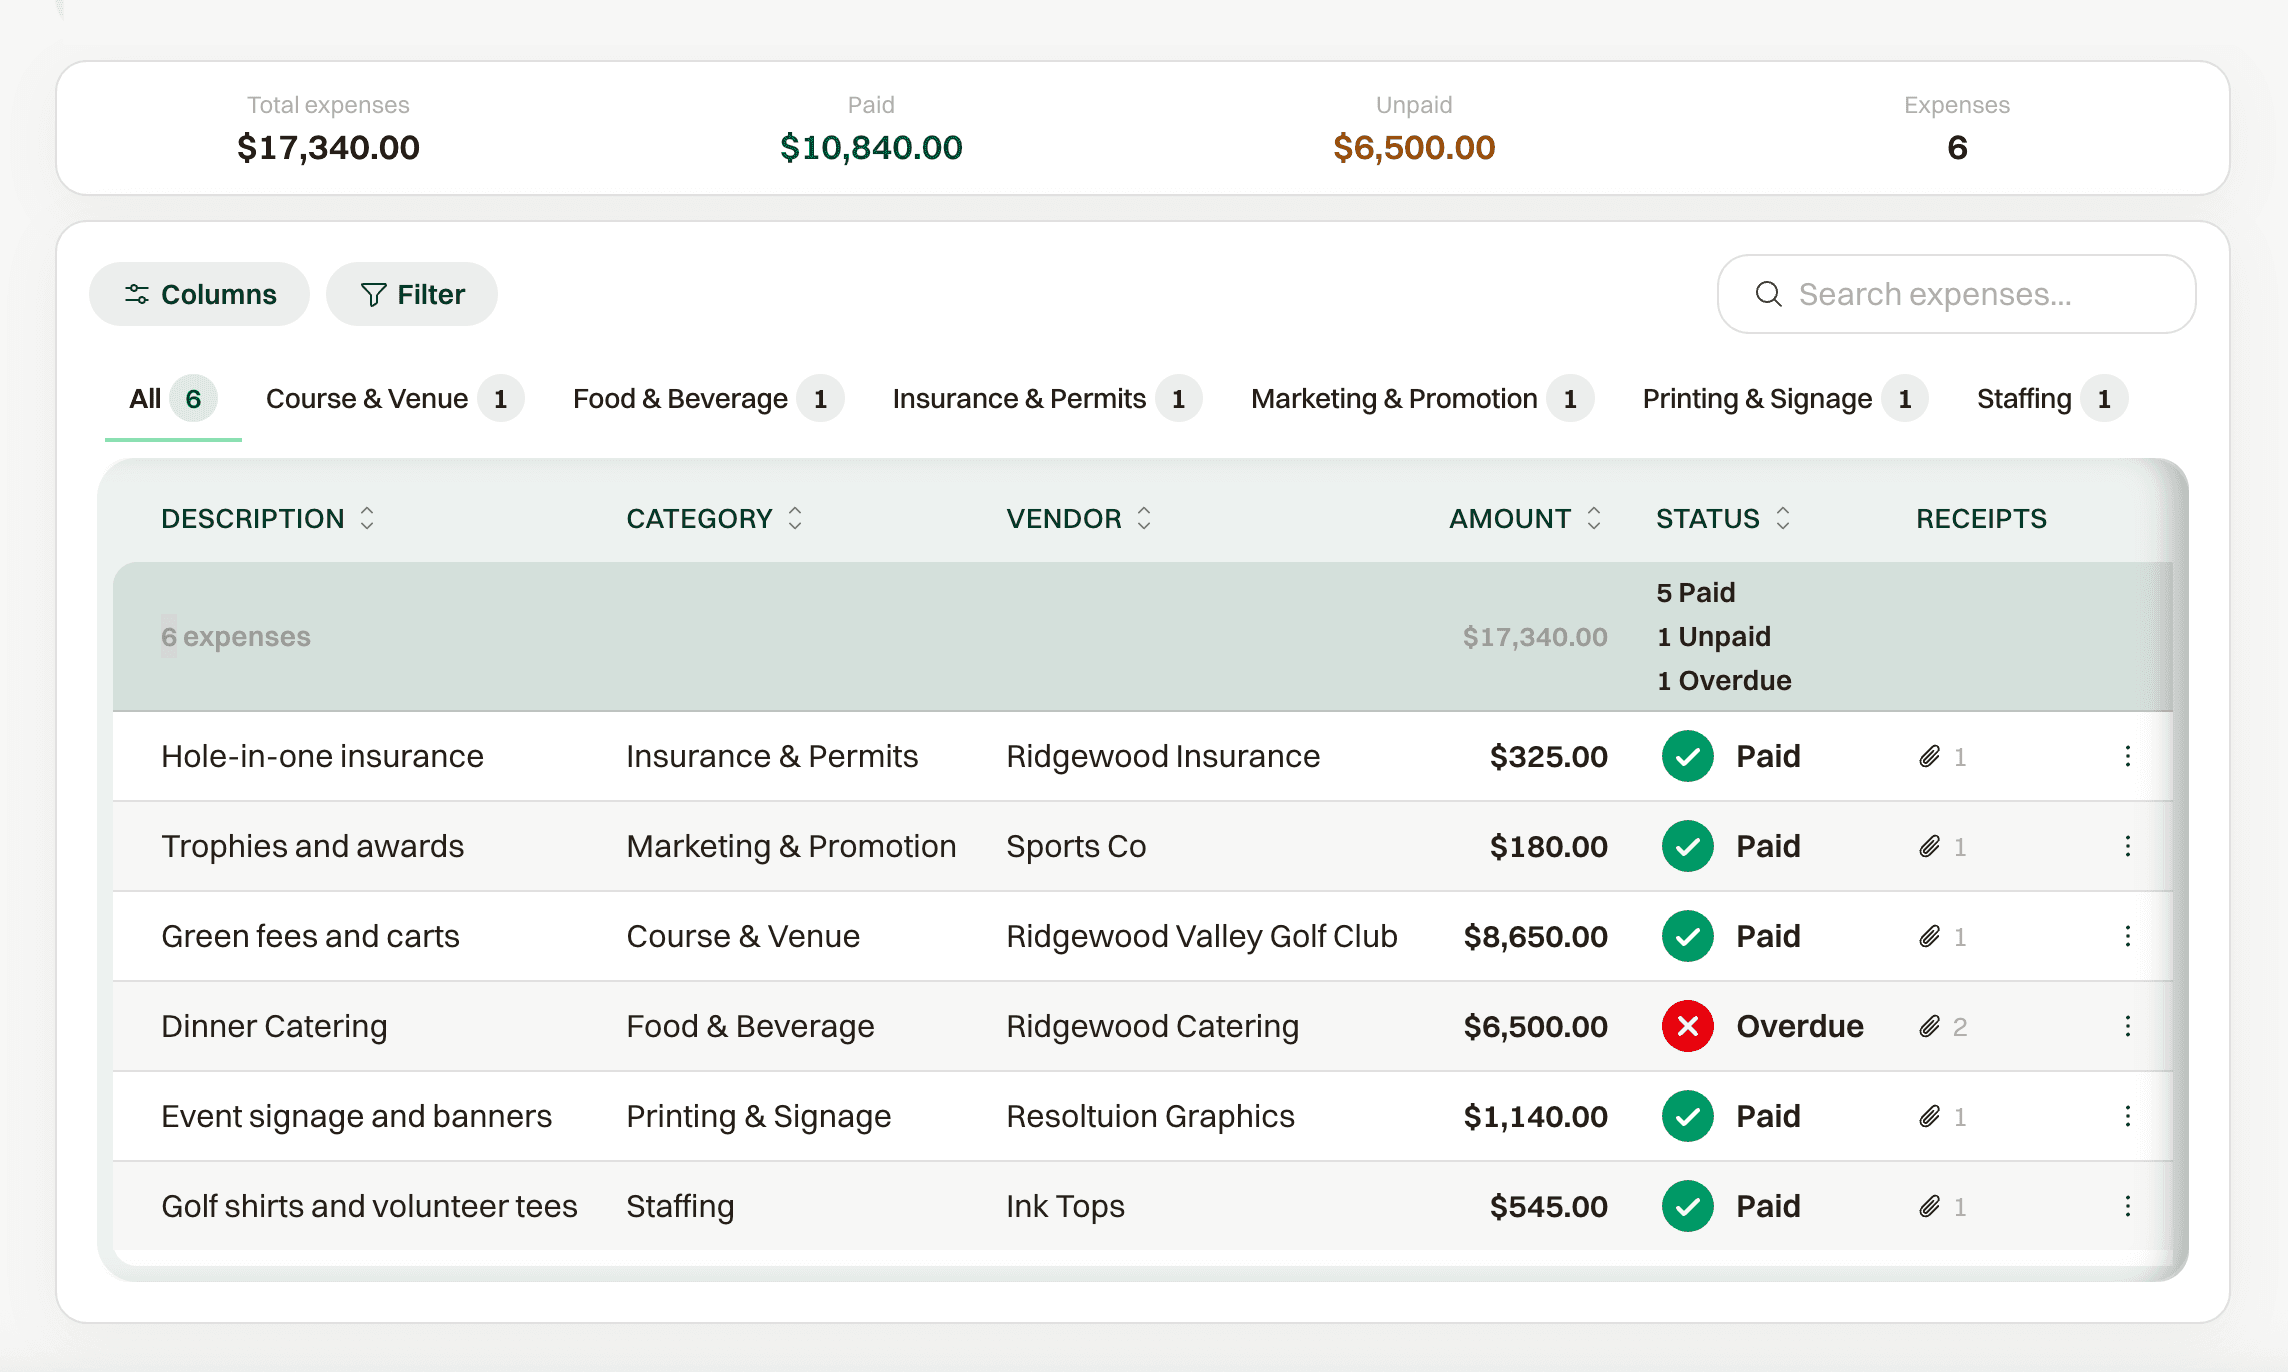Click the receipt paperclip for Hole-in-one insurance
Image resolution: width=2288 pixels, height=1372 pixels.
pos(1929,757)
